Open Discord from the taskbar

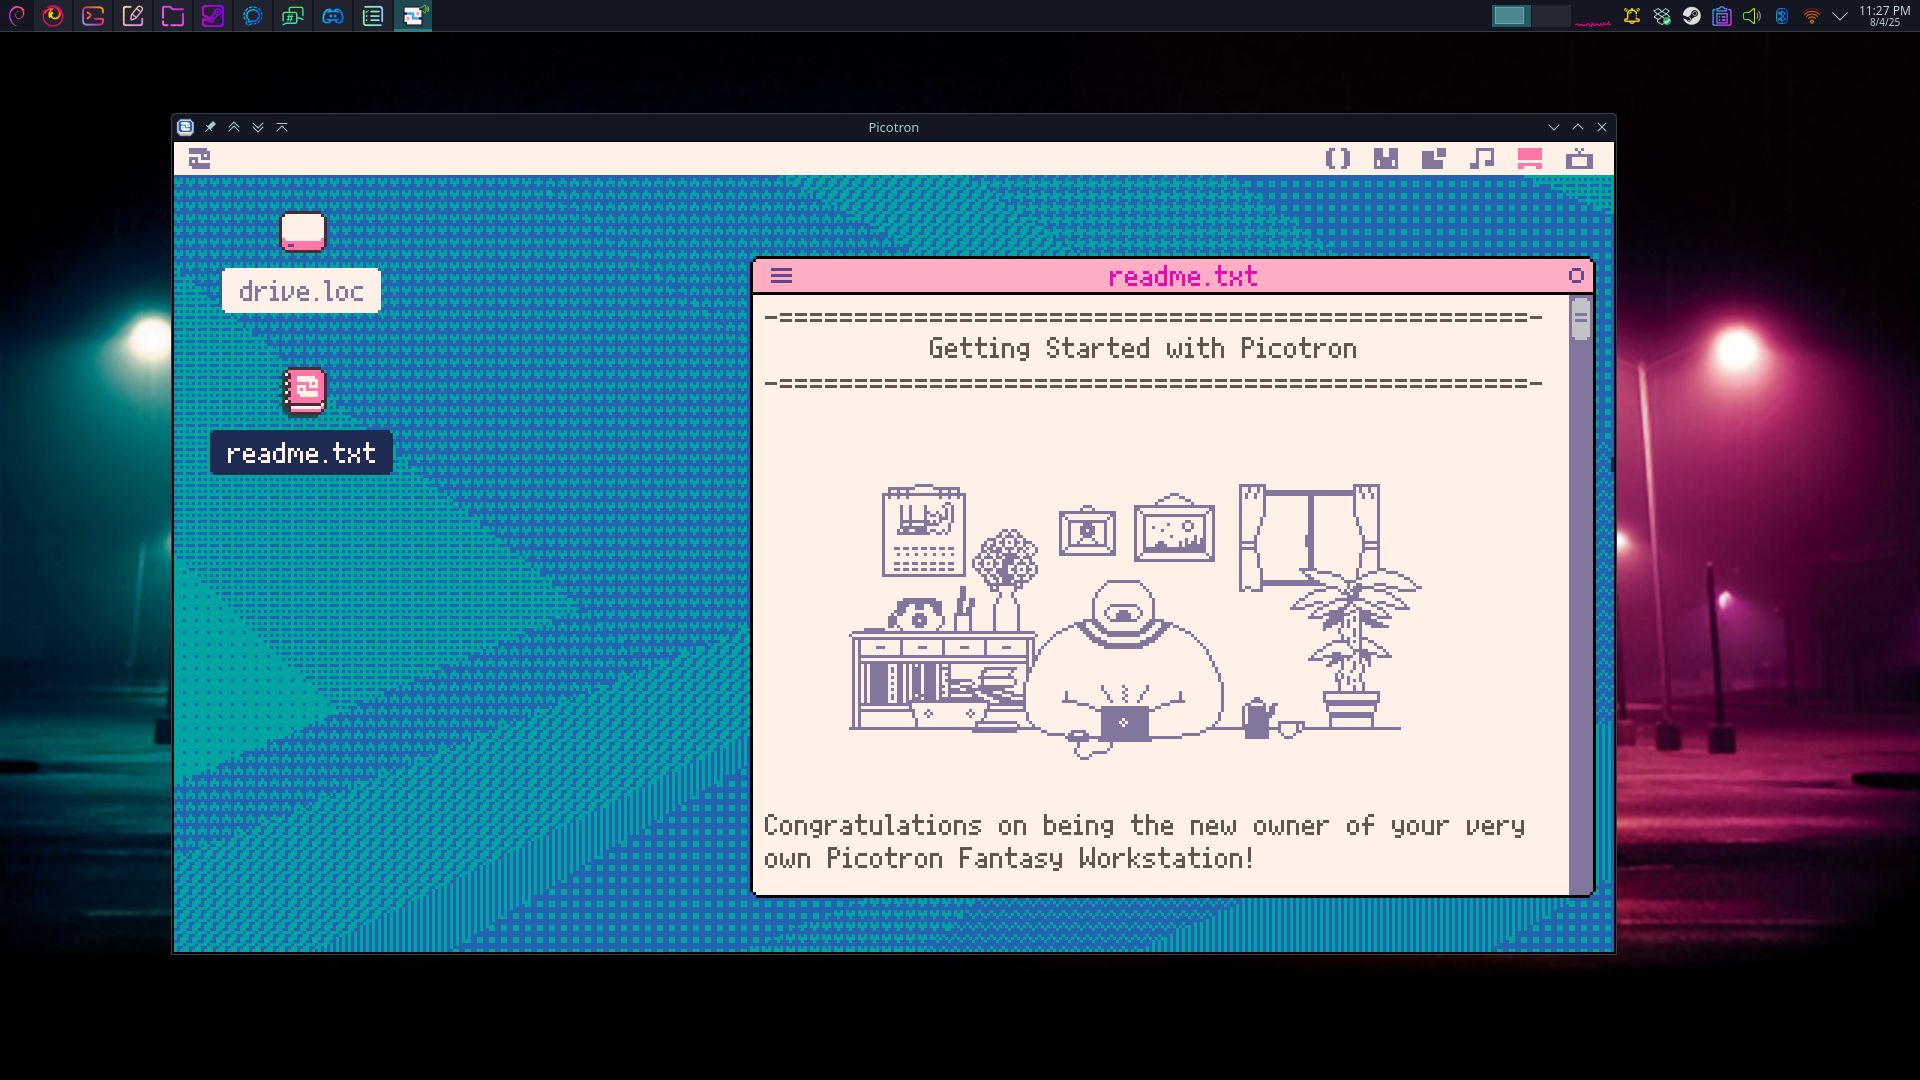pos(332,17)
